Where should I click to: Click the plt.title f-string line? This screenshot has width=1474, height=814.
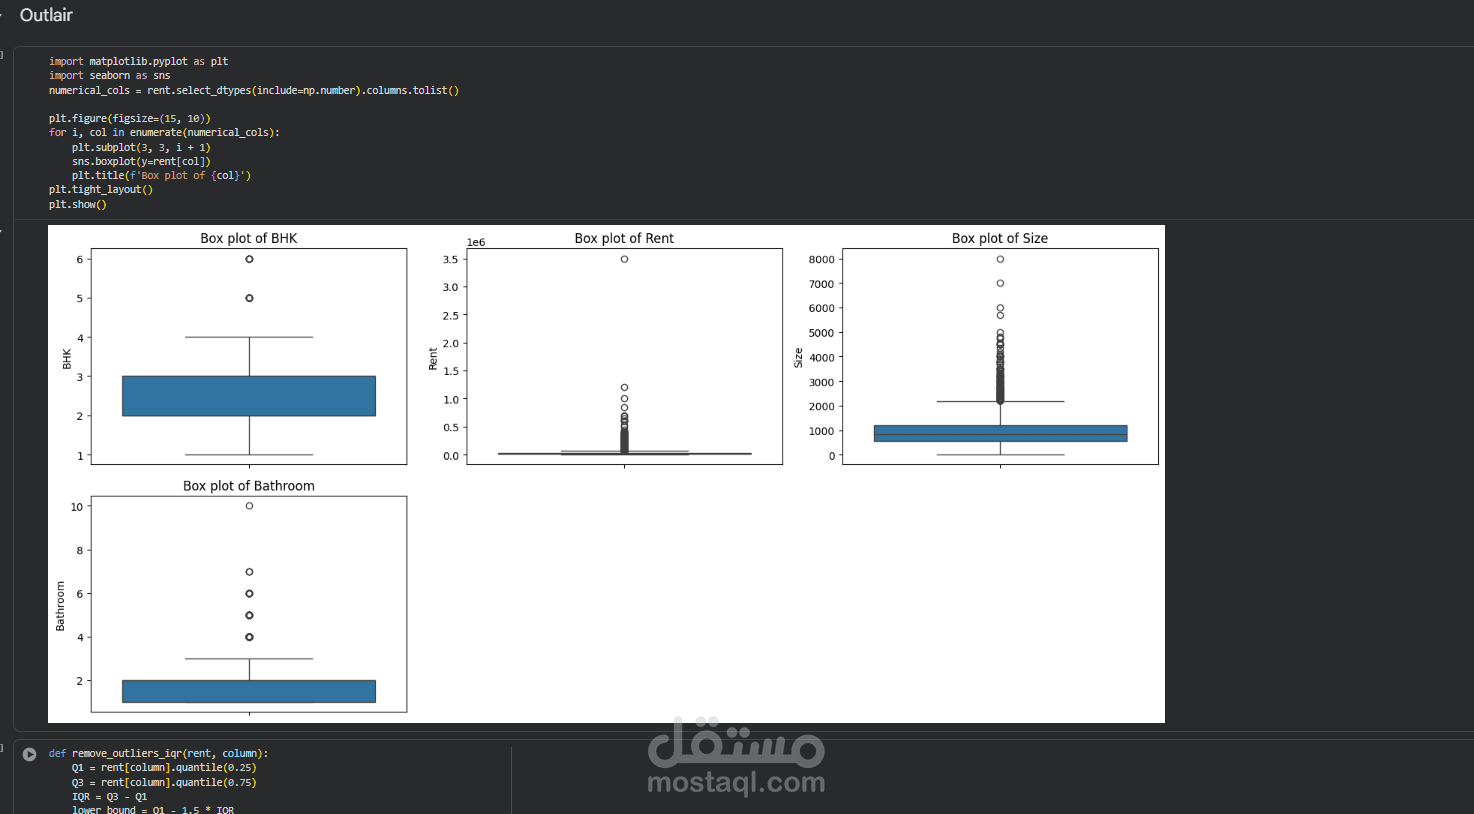161,175
